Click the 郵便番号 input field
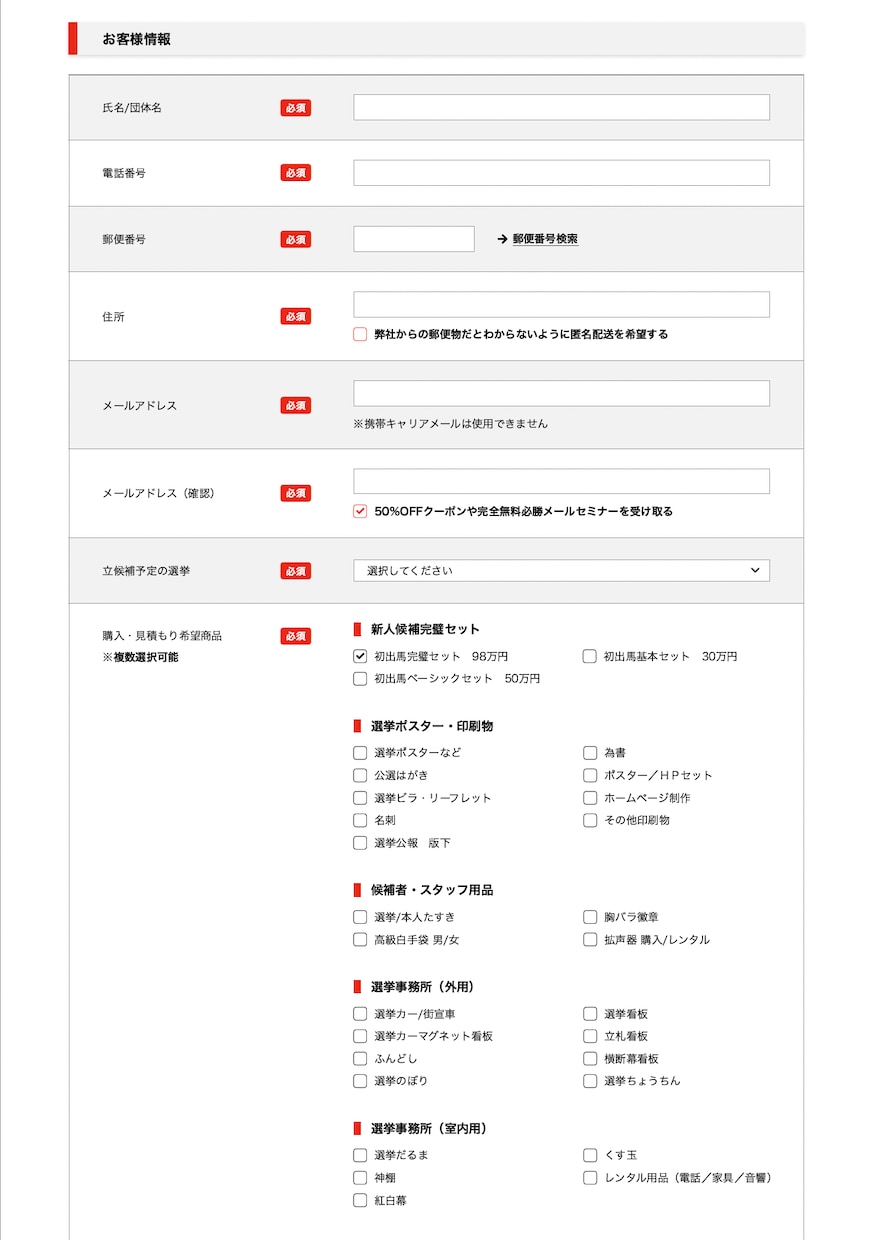Image resolution: width=869 pixels, height=1240 pixels. tap(414, 239)
